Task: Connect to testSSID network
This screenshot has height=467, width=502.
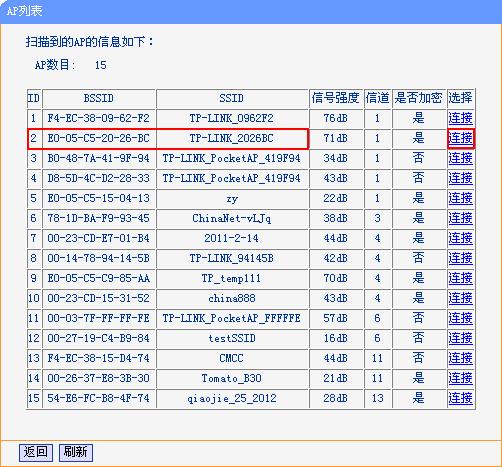Action: point(460,338)
